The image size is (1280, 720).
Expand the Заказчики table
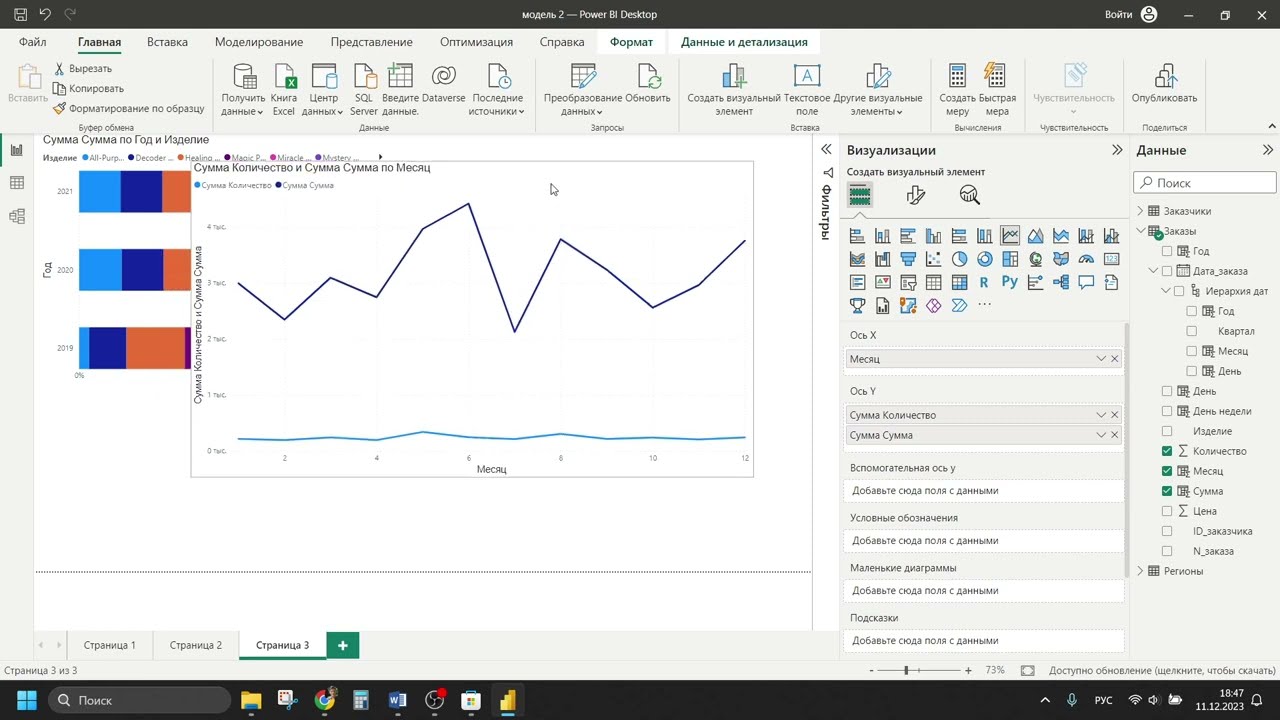tap(1140, 211)
